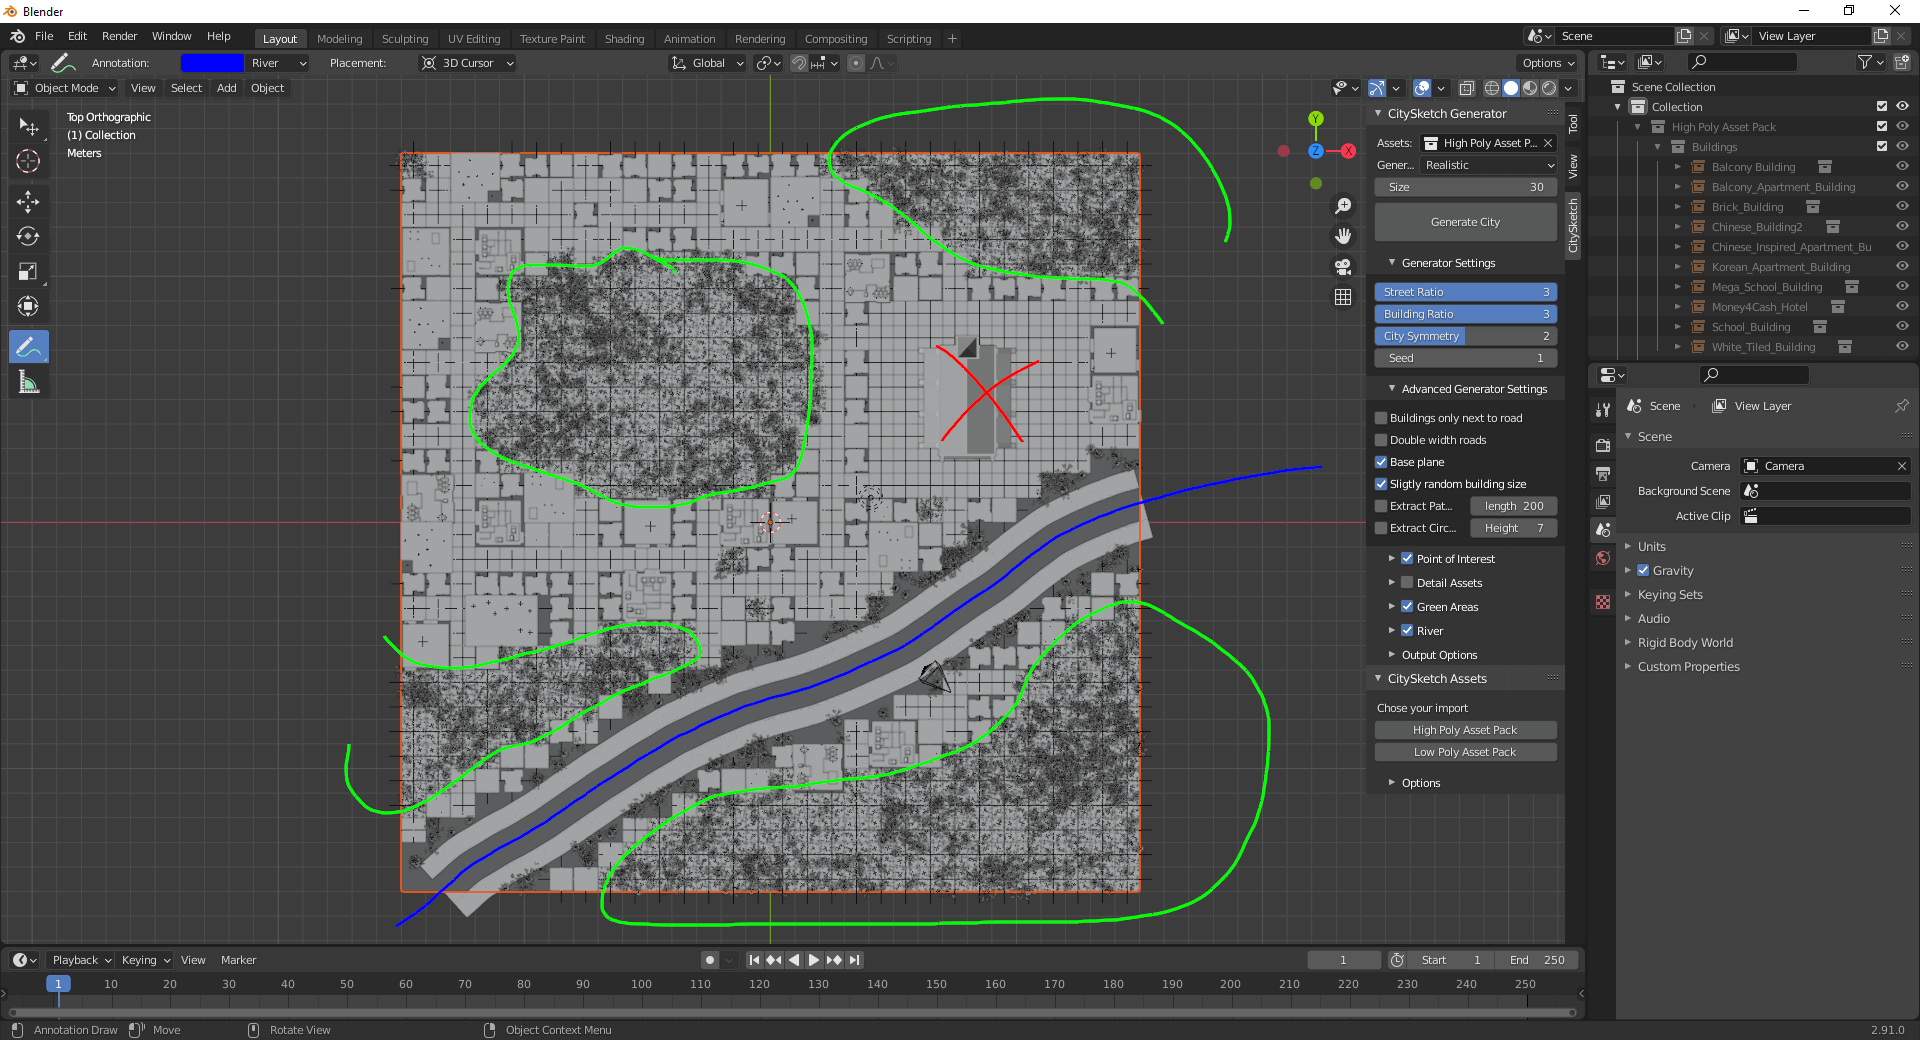Select the Move tool
Screen dimensions: 1920x1040
pos(28,202)
